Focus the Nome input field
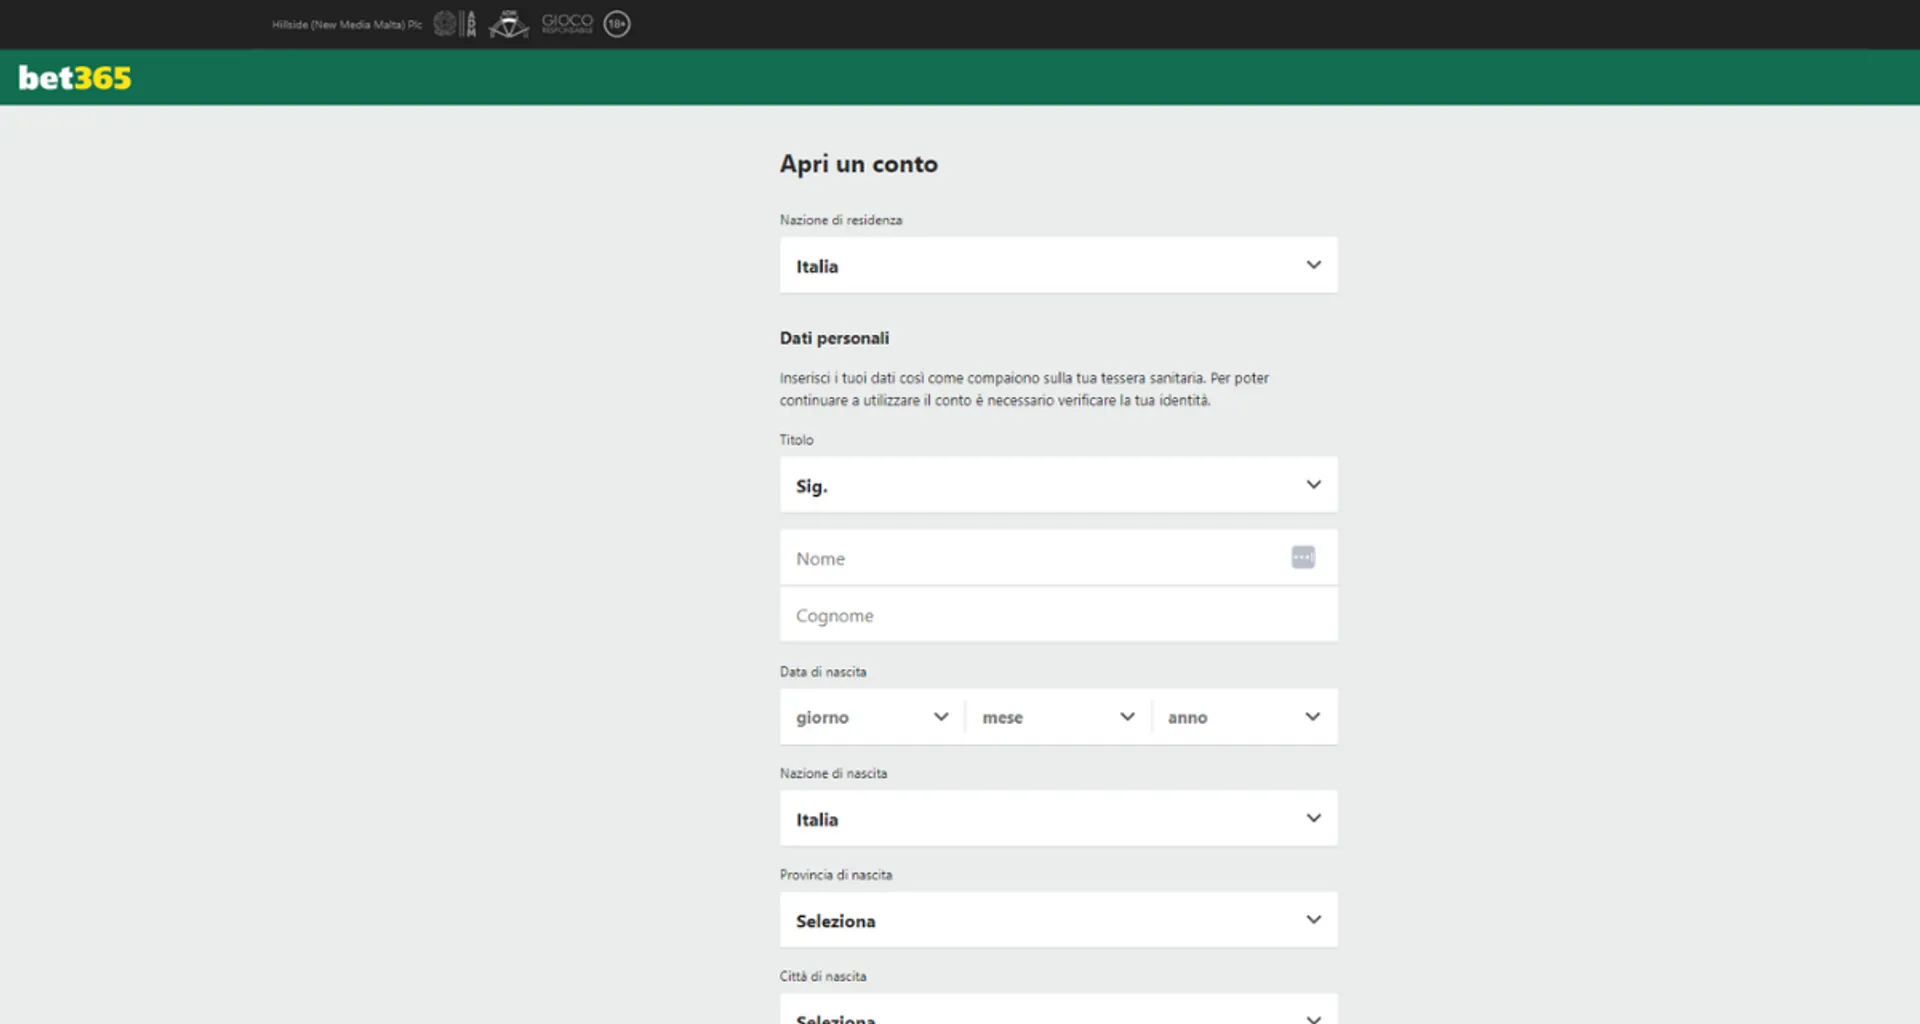The width and height of the screenshot is (1920, 1024). pos(1058,558)
